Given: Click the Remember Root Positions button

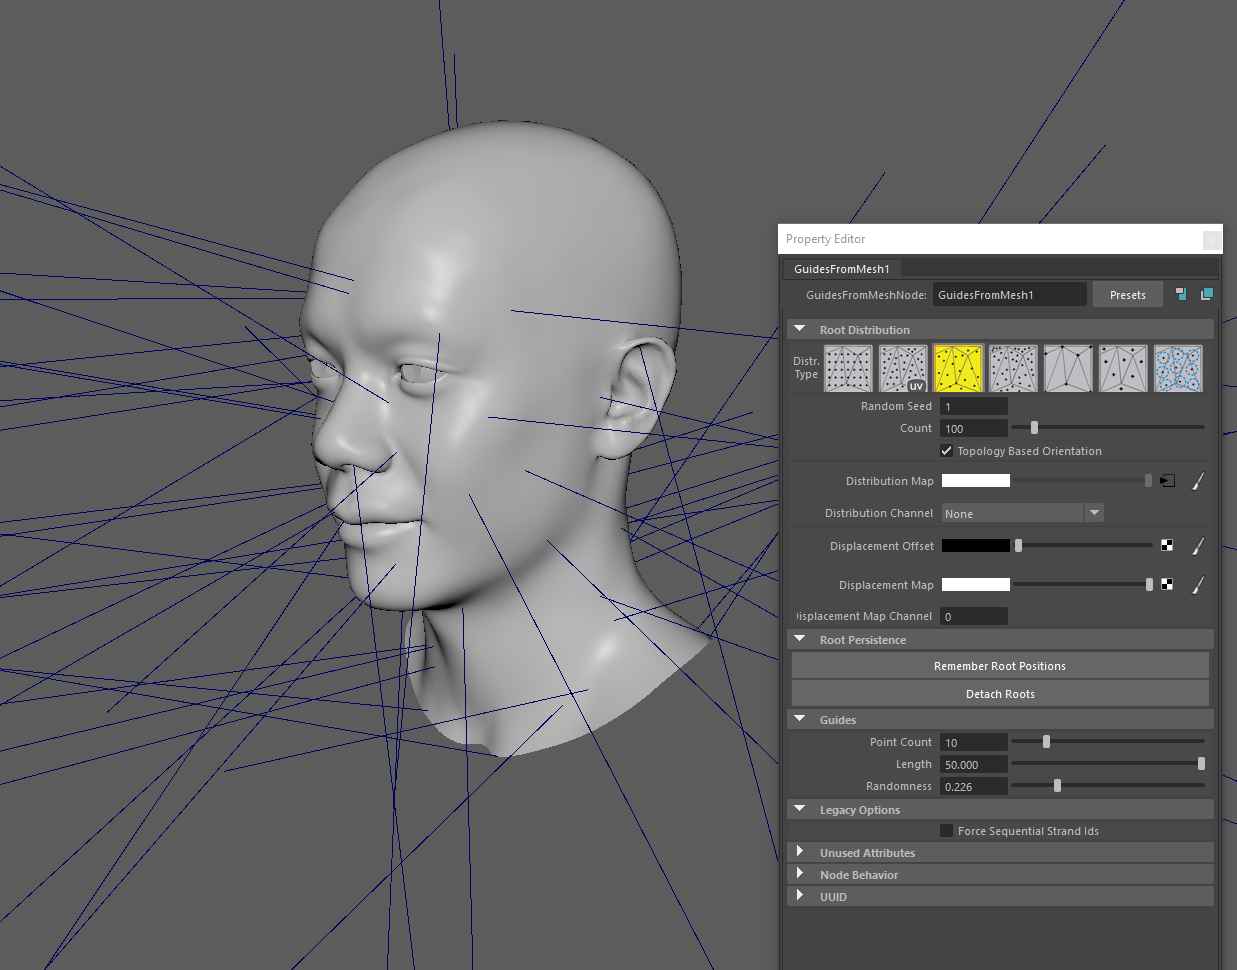Looking at the screenshot, I should tap(999, 666).
